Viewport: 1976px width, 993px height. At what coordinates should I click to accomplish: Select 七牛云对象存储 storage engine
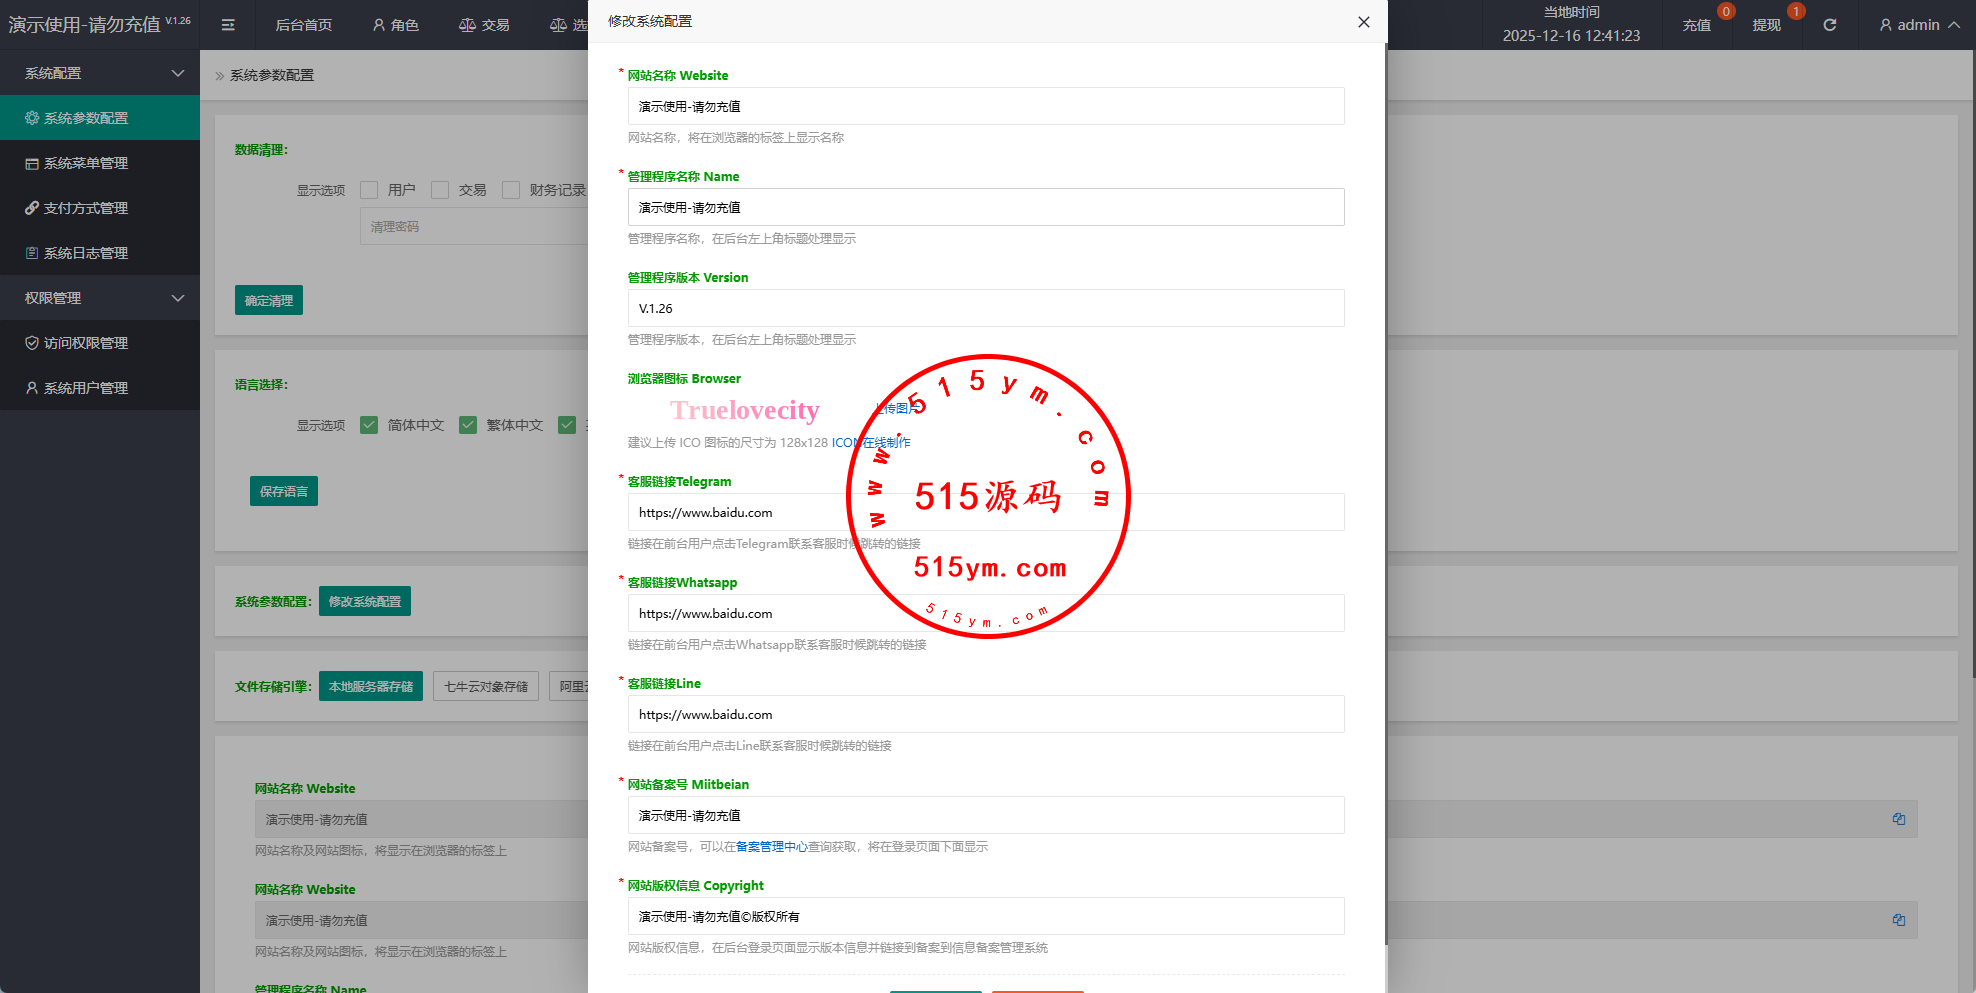point(486,686)
